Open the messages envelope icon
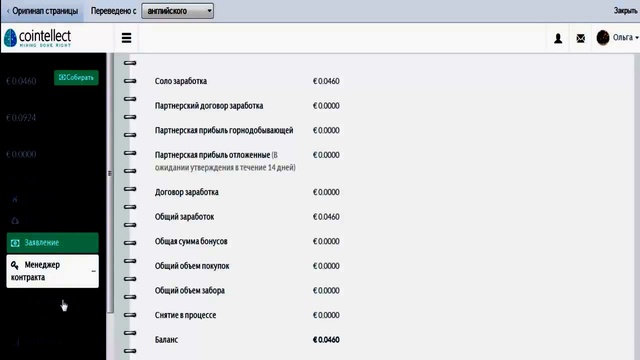 (x=580, y=38)
